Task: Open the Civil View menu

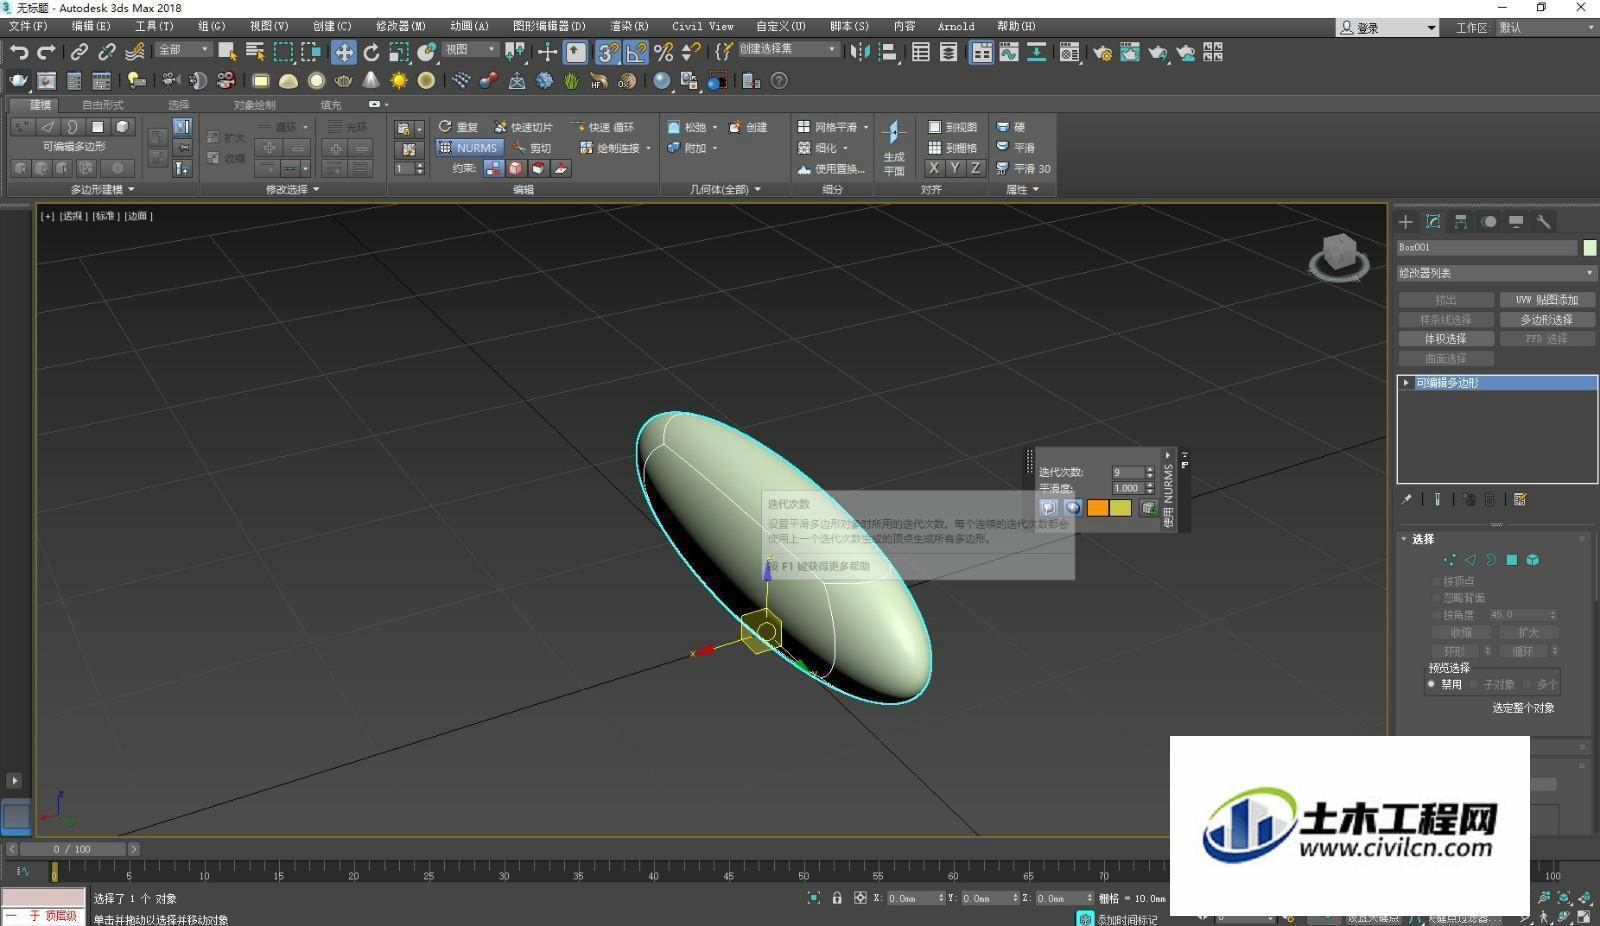Action: tap(702, 26)
